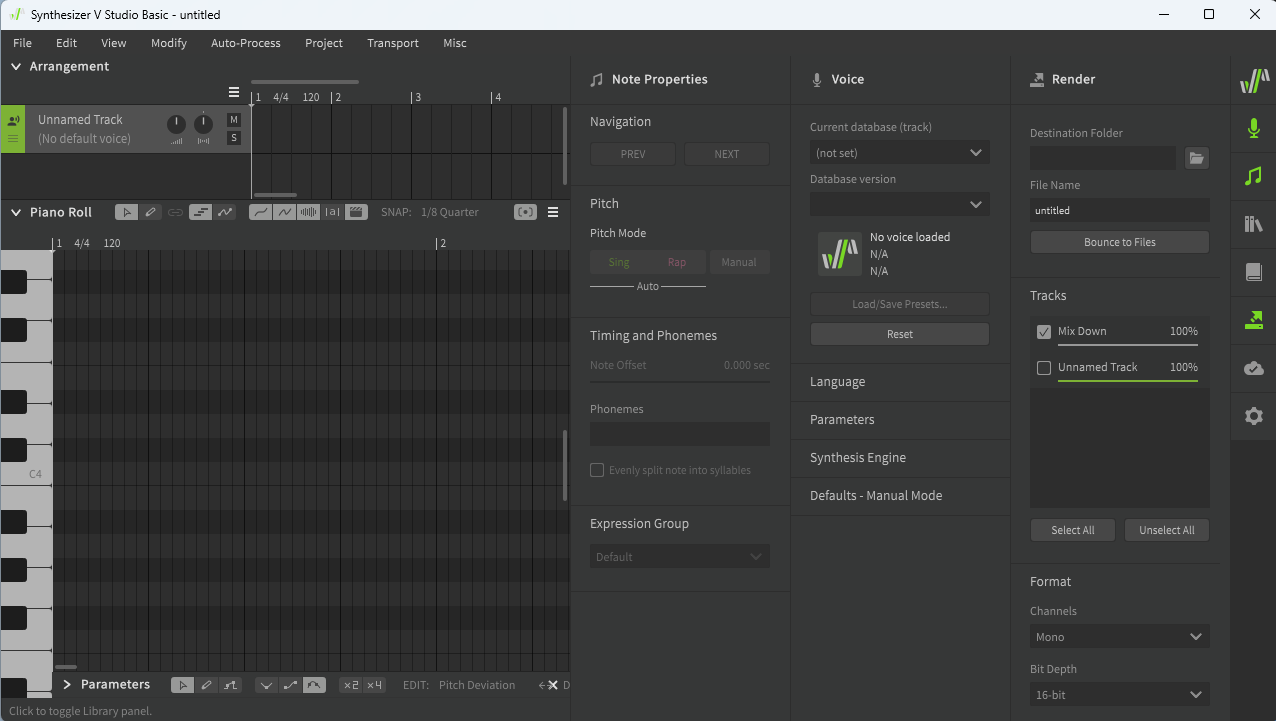Viewport: 1276px width, 721px height.
Task: Open the Synthesizer V logo sidebar panel
Action: tap(1254, 81)
